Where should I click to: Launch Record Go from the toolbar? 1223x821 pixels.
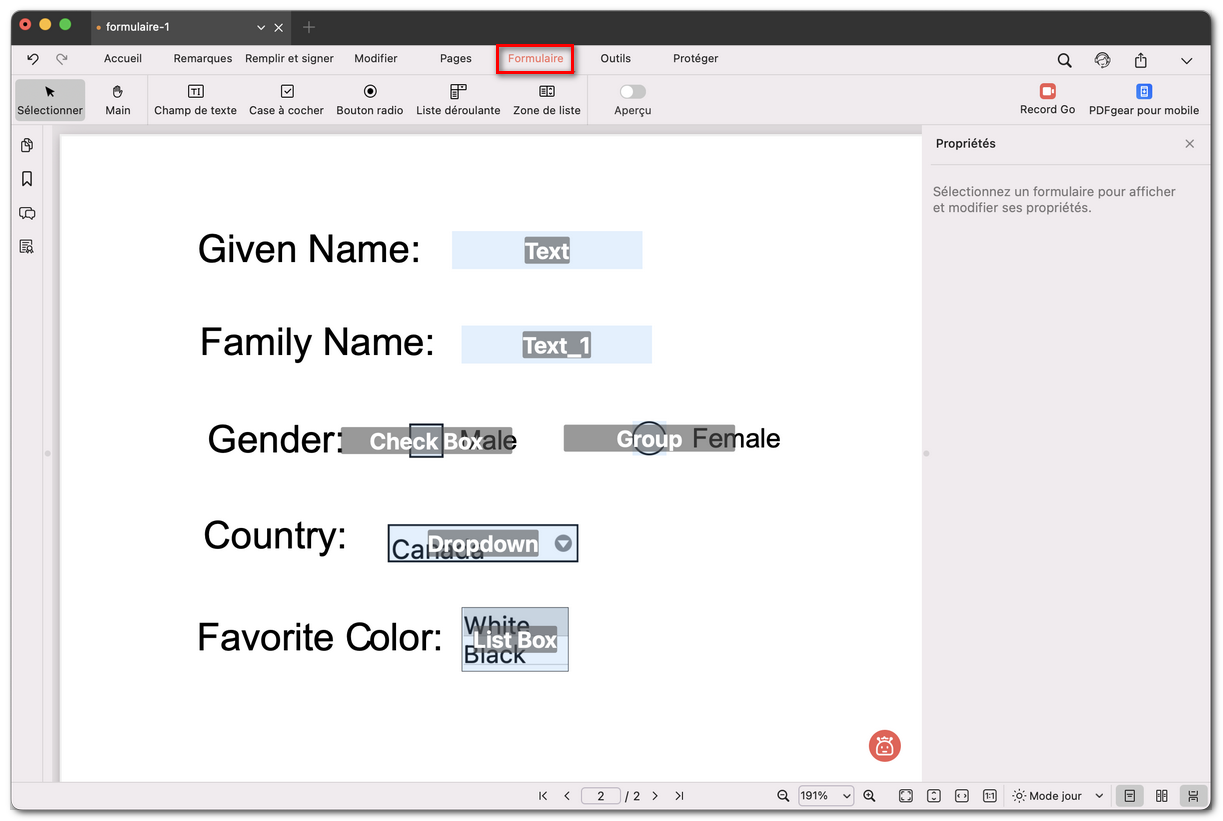click(1047, 100)
